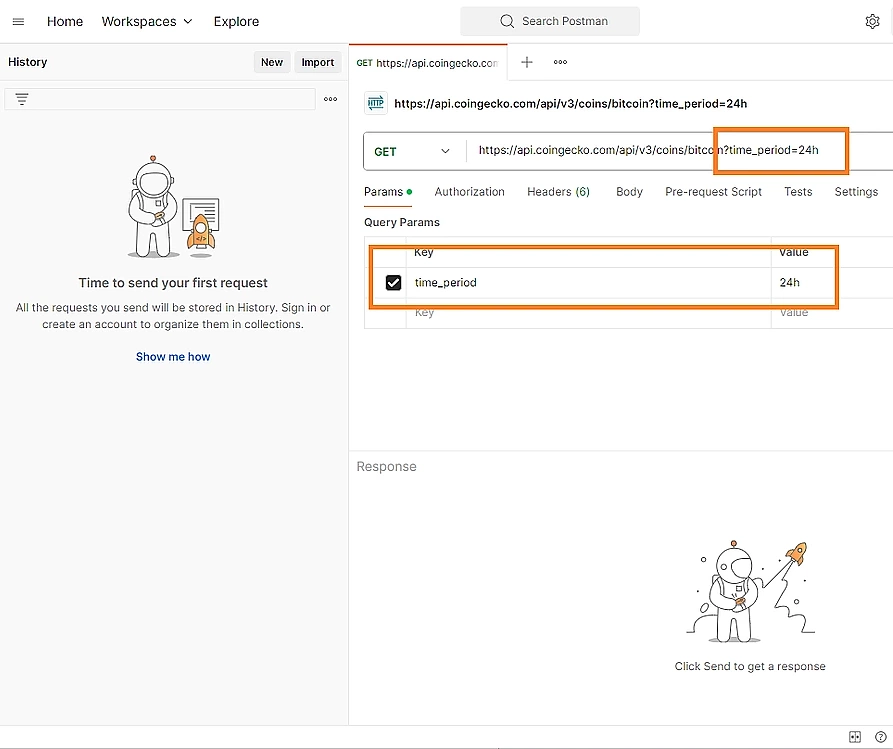Viewport: 893px width, 749px height.
Task: Follow the Show me how link
Action: point(173,357)
